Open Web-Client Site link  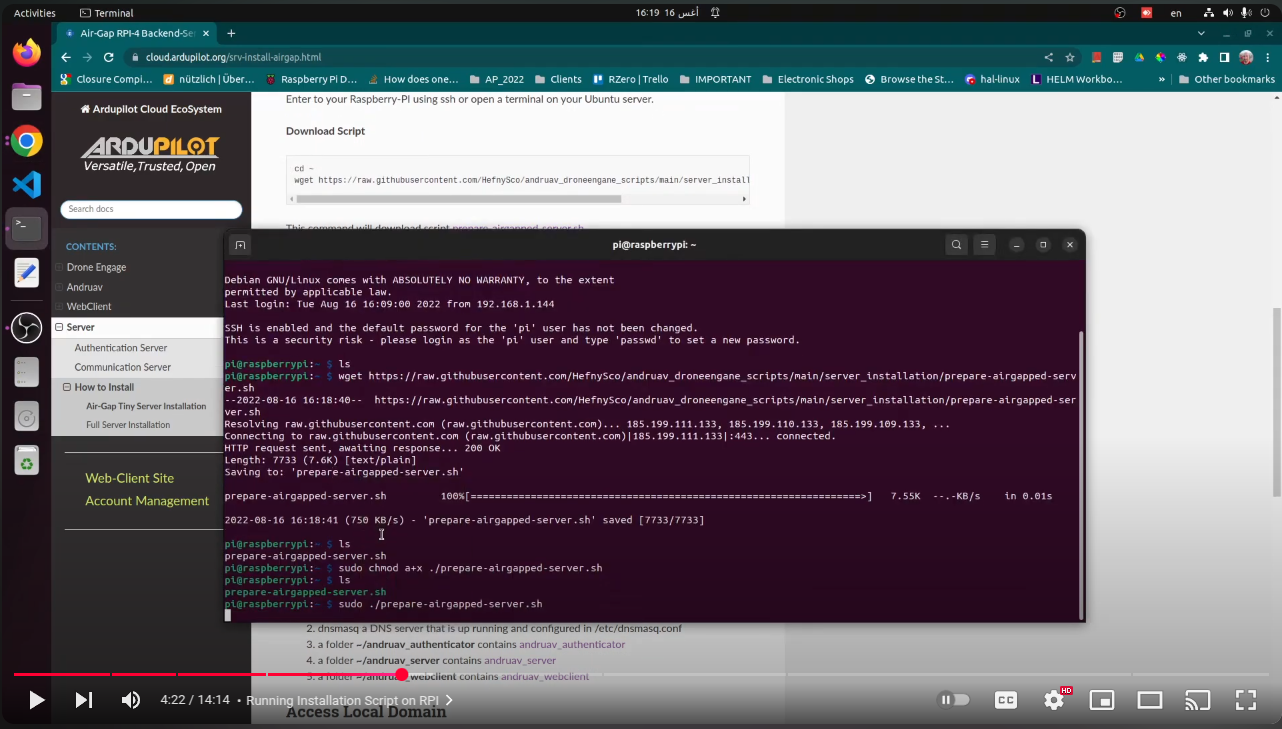(x=129, y=478)
